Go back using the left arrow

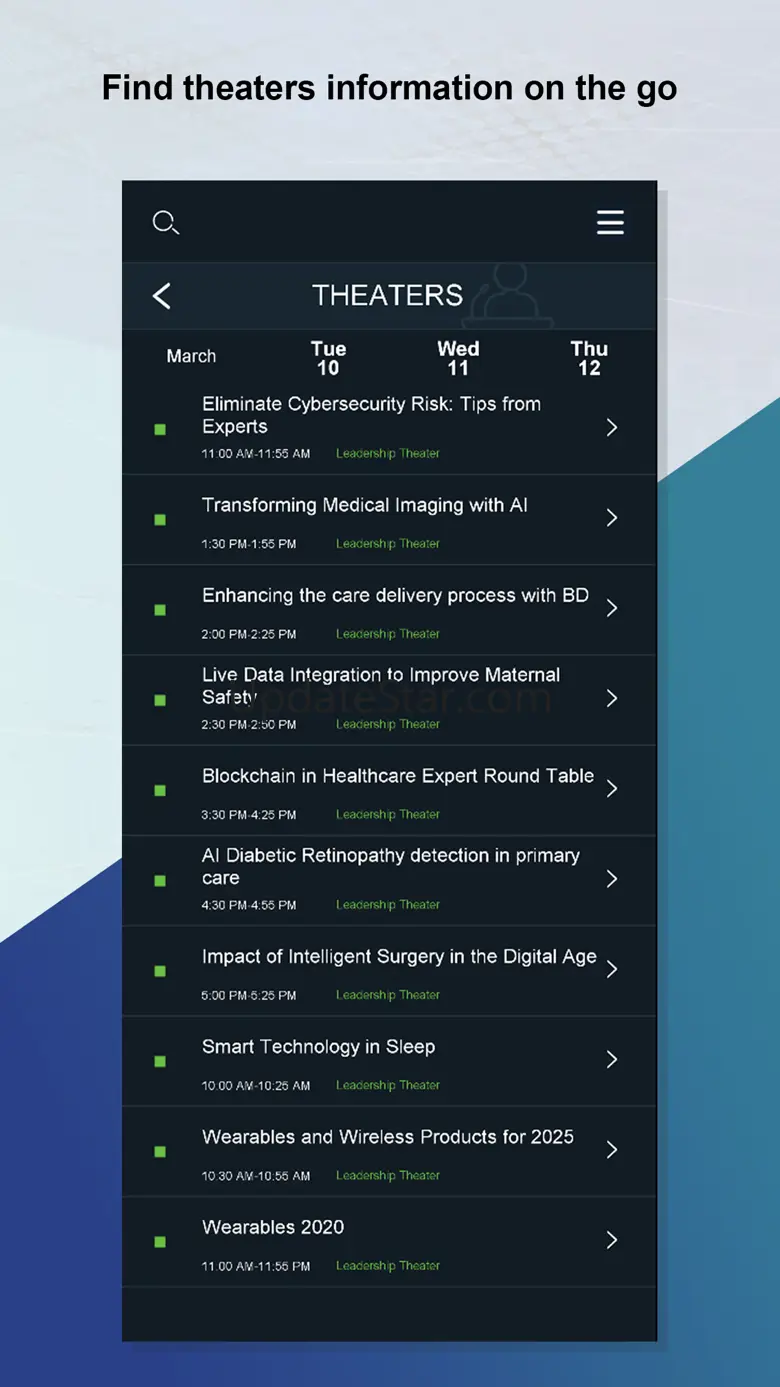[x=162, y=296]
